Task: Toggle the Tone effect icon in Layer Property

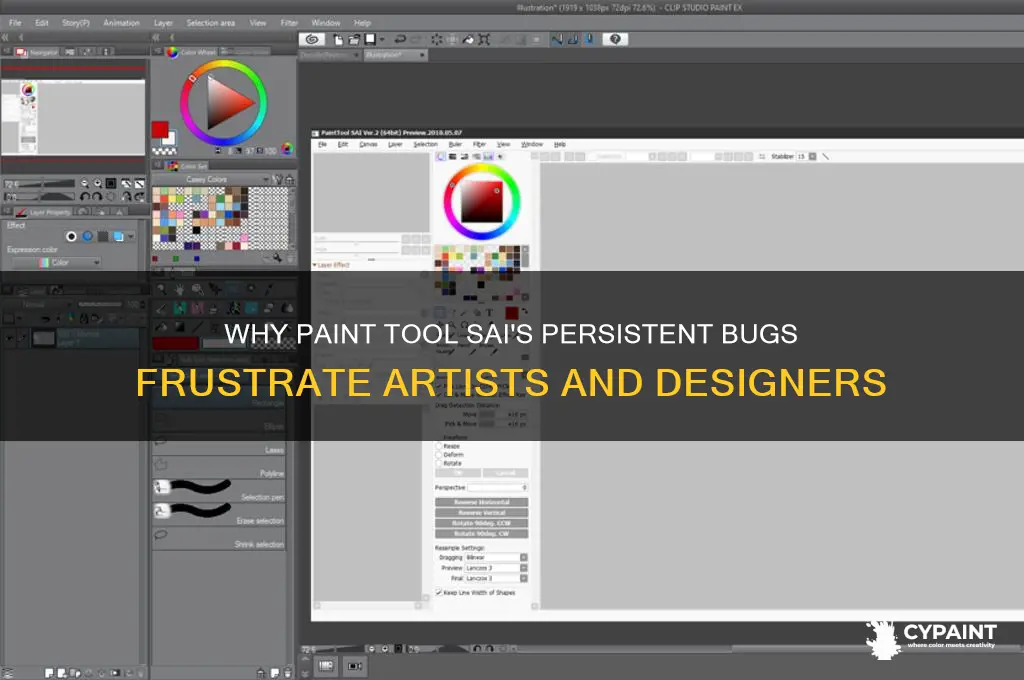Action: point(88,236)
